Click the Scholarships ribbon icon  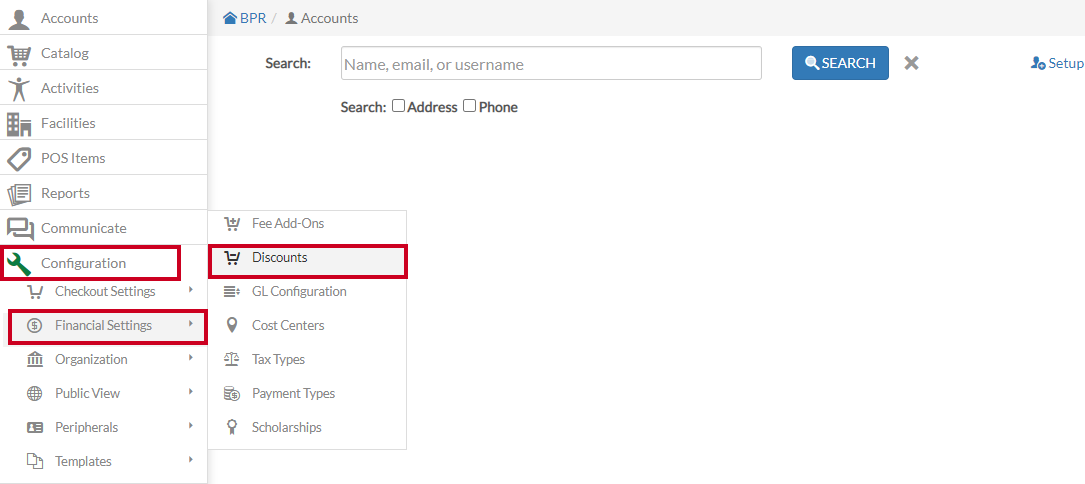pos(232,427)
